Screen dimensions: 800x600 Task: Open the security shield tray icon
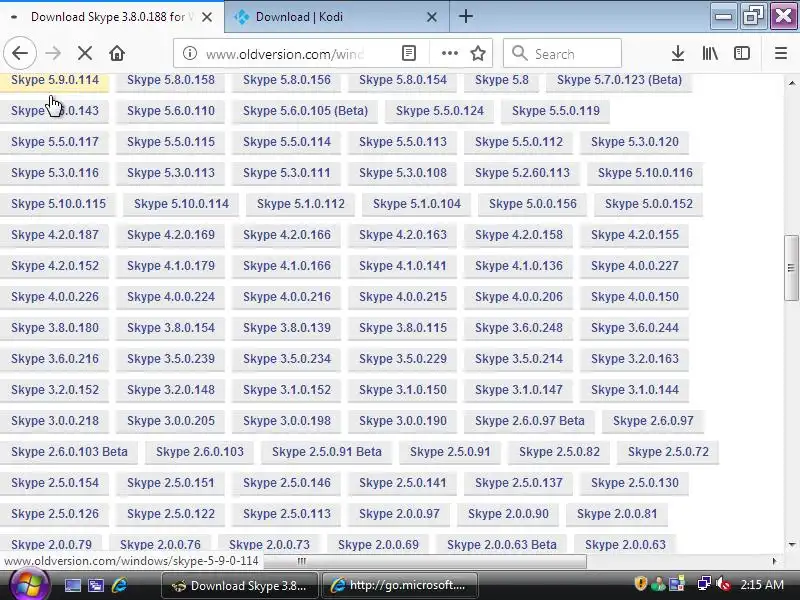point(640,583)
